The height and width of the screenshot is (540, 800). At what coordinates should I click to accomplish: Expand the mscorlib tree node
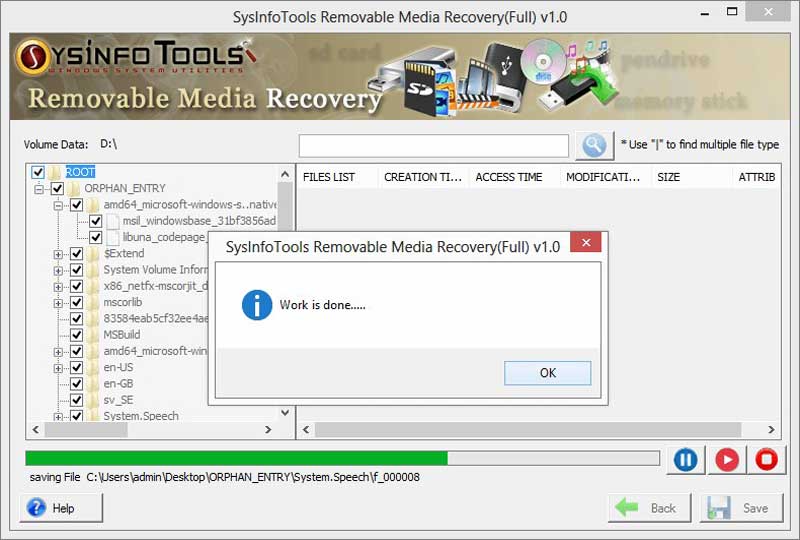[x=58, y=303]
